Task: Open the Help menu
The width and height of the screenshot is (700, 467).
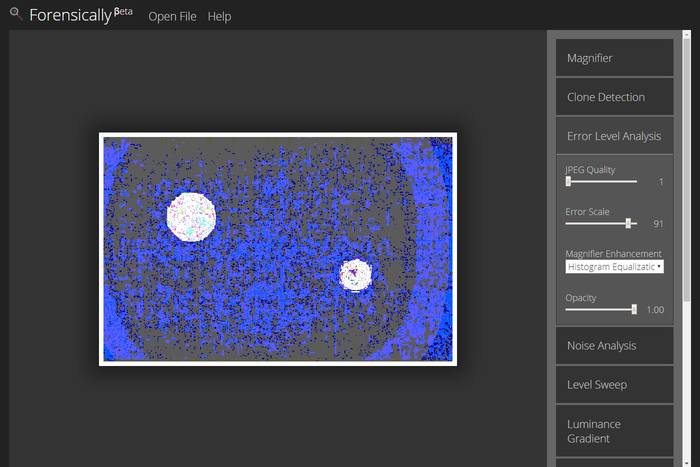Action: click(x=219, y=17)
